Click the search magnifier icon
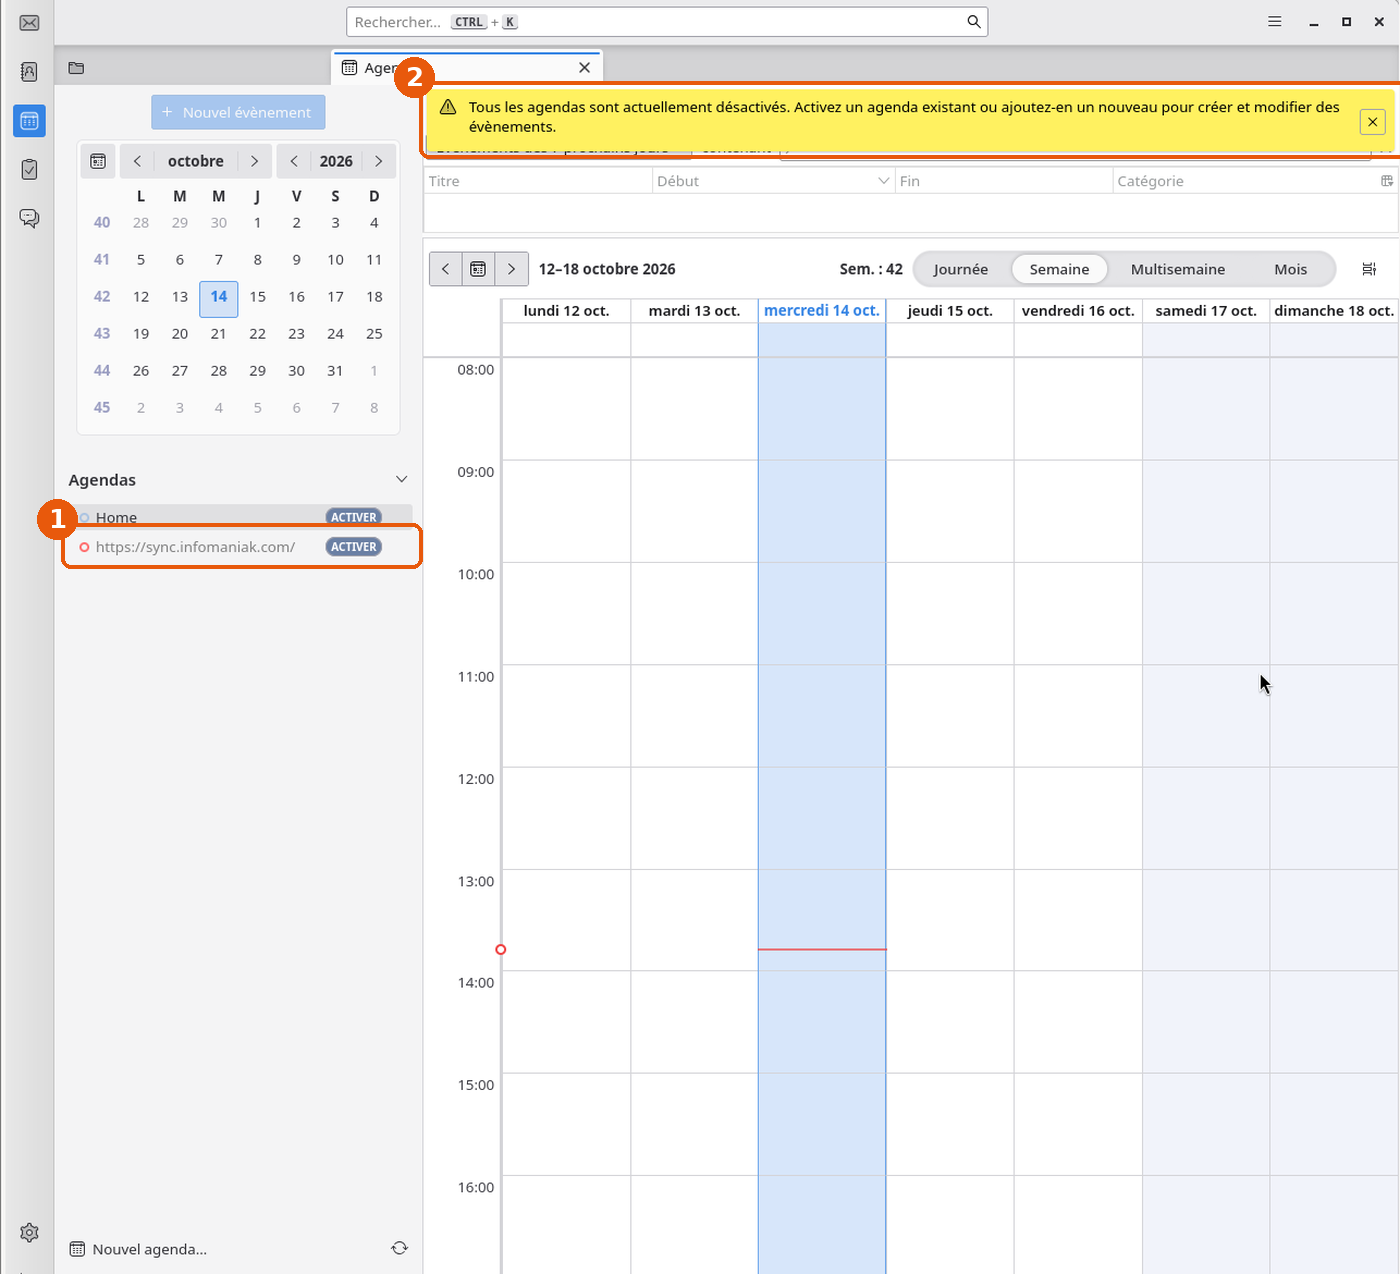The image size is (1400, 1274). [x=973, y=22]
